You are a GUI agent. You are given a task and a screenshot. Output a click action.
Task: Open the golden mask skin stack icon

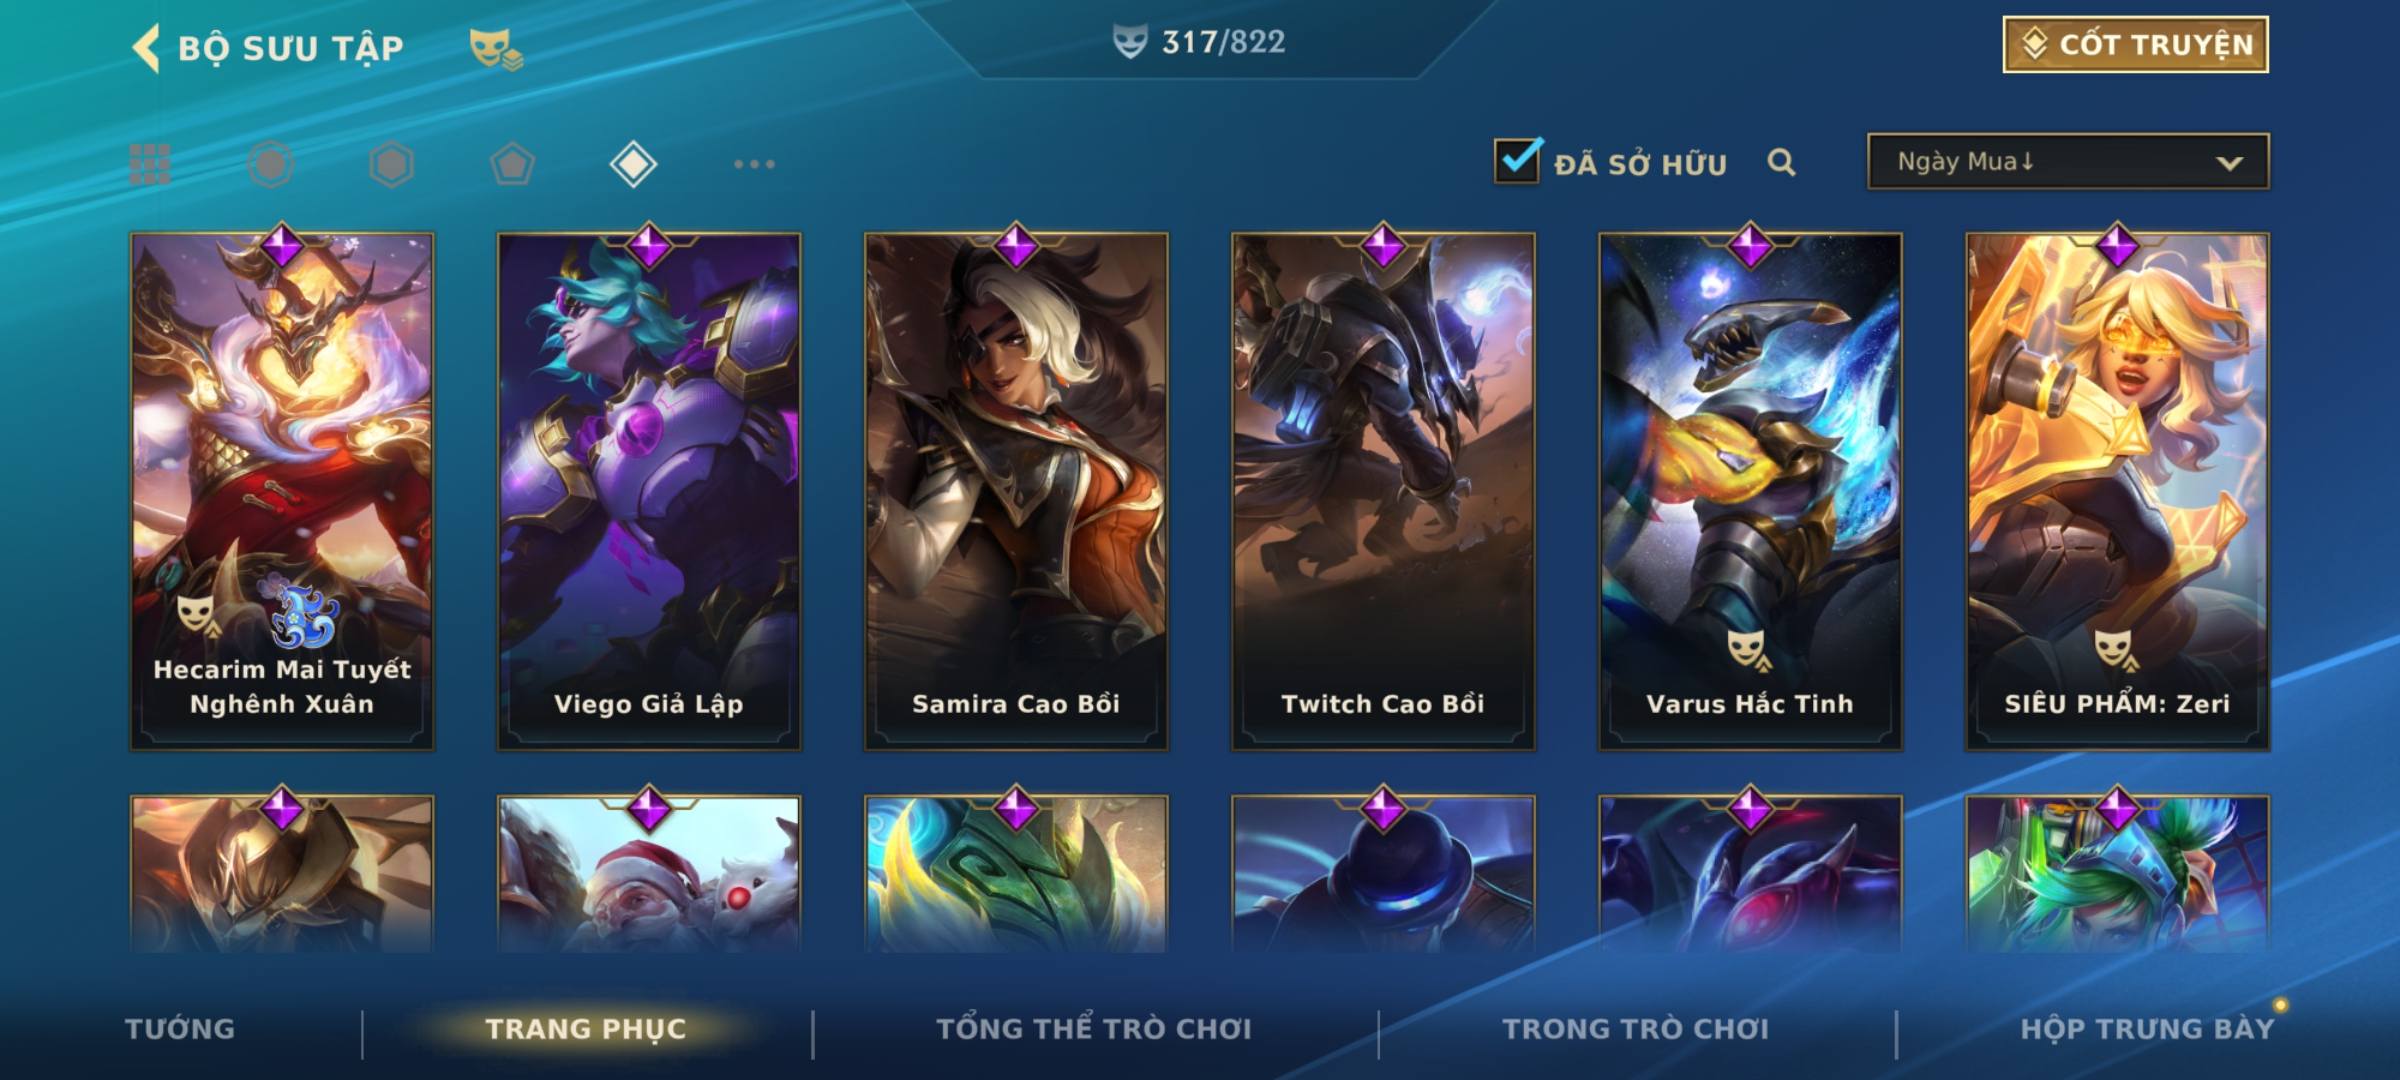495,48
